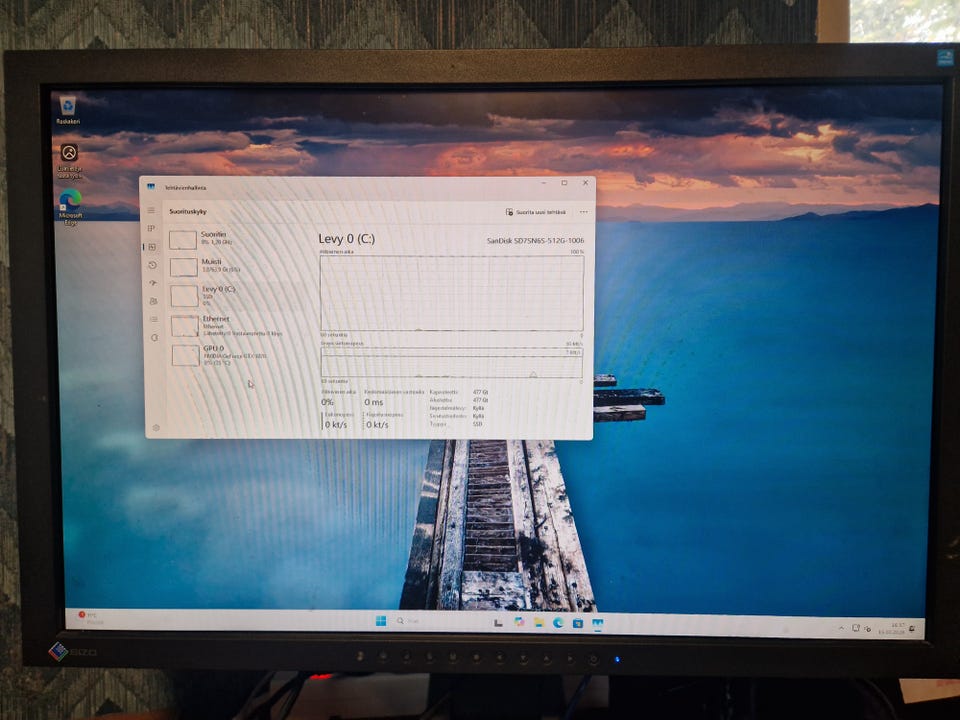
Task: Open Task View on the taskbar
Action: point(498,623)
